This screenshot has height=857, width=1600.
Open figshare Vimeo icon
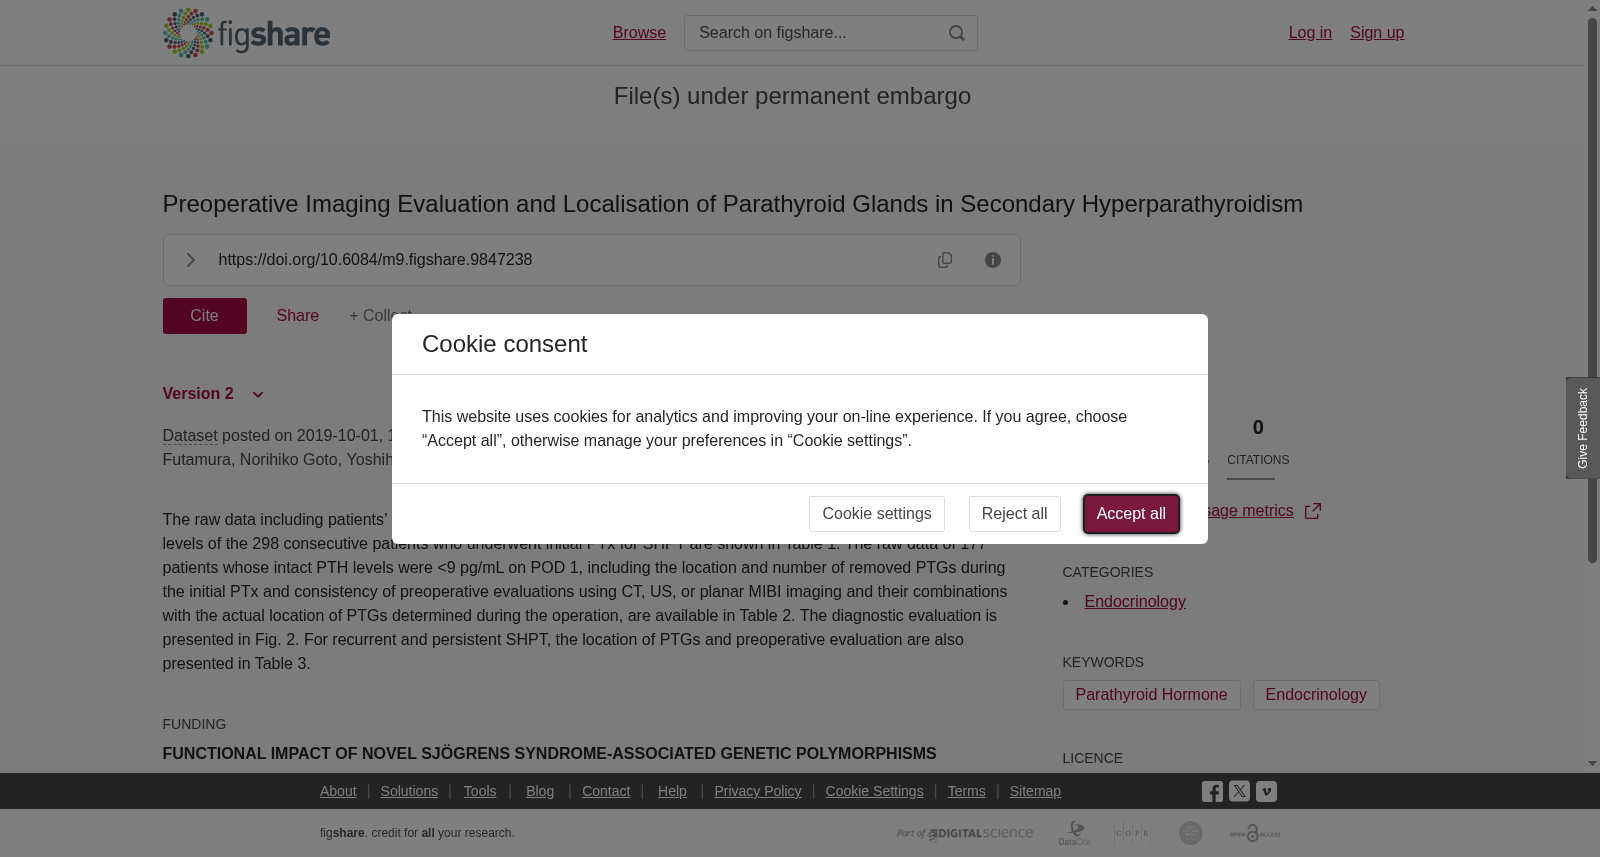point(1266,791)
